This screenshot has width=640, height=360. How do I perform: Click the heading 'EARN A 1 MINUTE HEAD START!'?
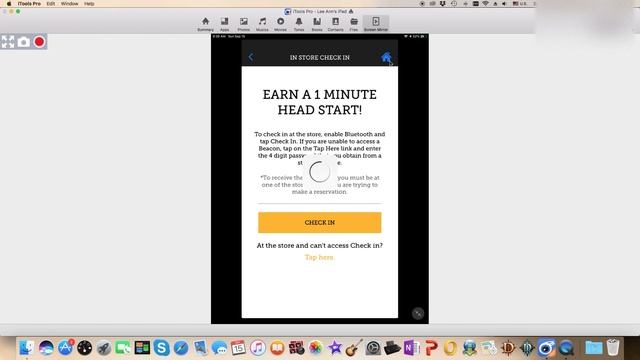click(x=320, y=102)
